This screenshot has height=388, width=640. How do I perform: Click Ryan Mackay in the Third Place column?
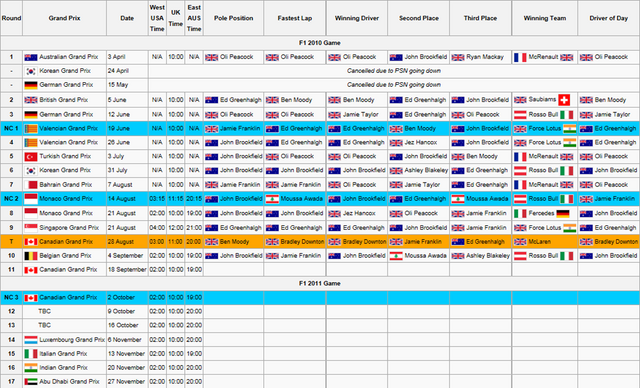(485, 57)
